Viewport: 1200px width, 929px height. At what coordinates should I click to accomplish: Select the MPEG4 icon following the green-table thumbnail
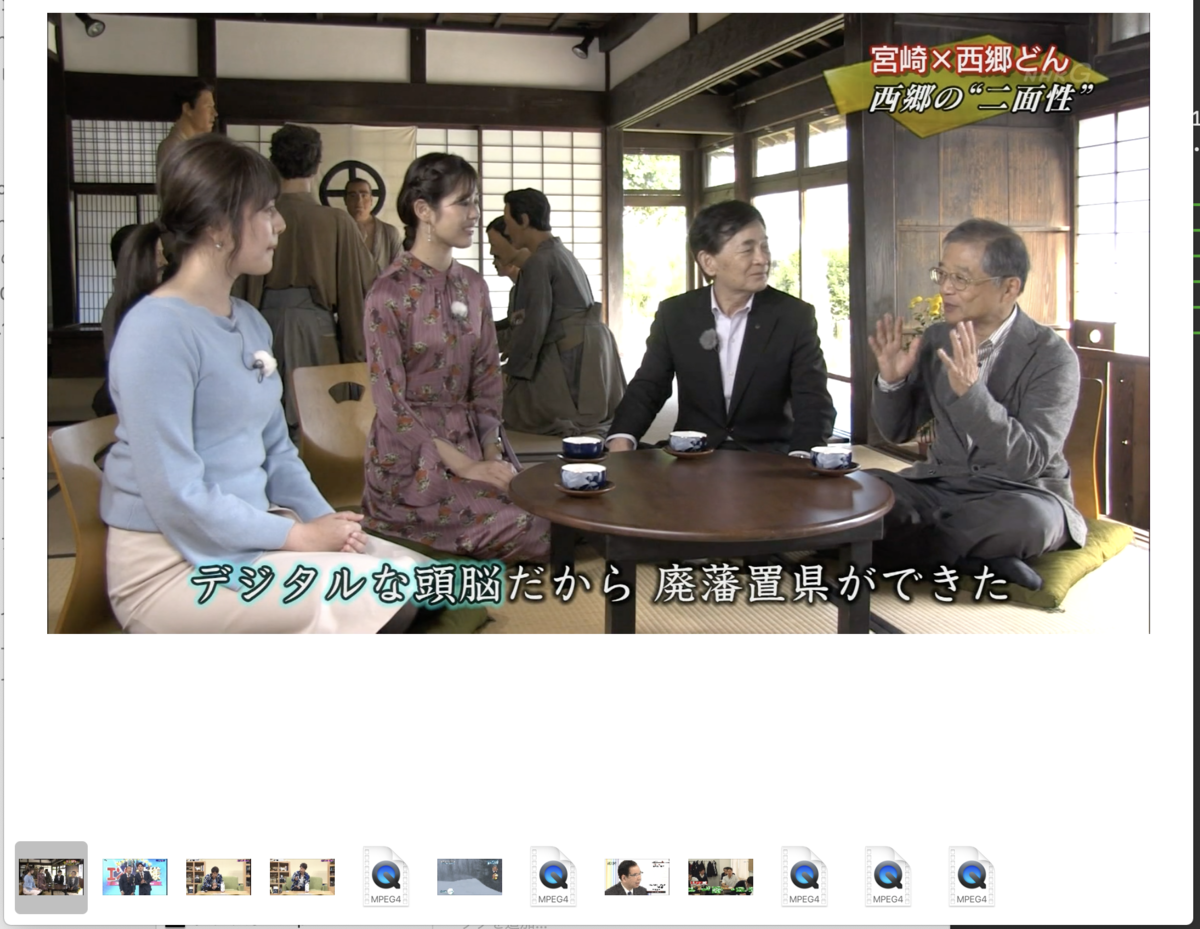[805, 875]
